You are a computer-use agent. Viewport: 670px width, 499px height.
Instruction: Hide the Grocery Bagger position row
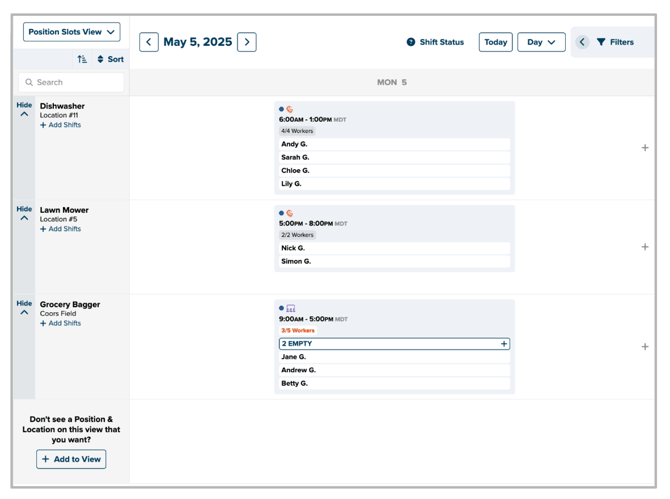pos(24,307)
